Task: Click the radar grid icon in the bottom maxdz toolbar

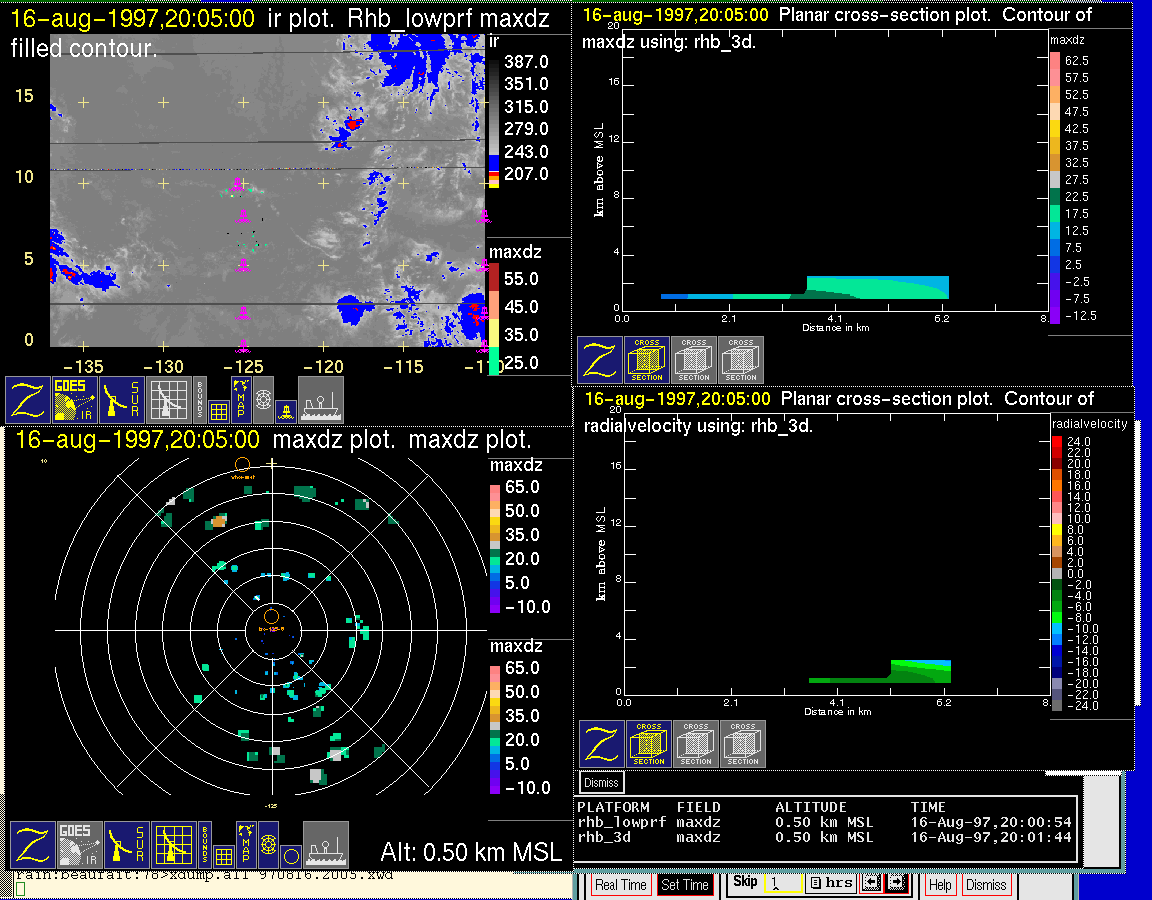Action: point(172,845)
